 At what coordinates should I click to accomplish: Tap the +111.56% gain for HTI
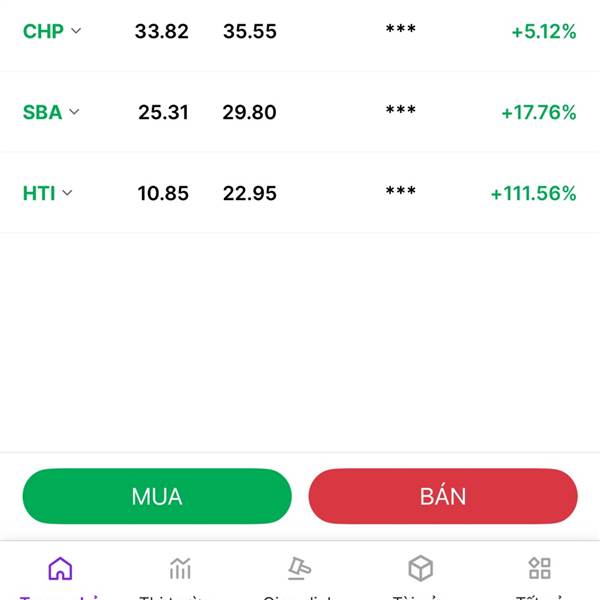point(533,193)
